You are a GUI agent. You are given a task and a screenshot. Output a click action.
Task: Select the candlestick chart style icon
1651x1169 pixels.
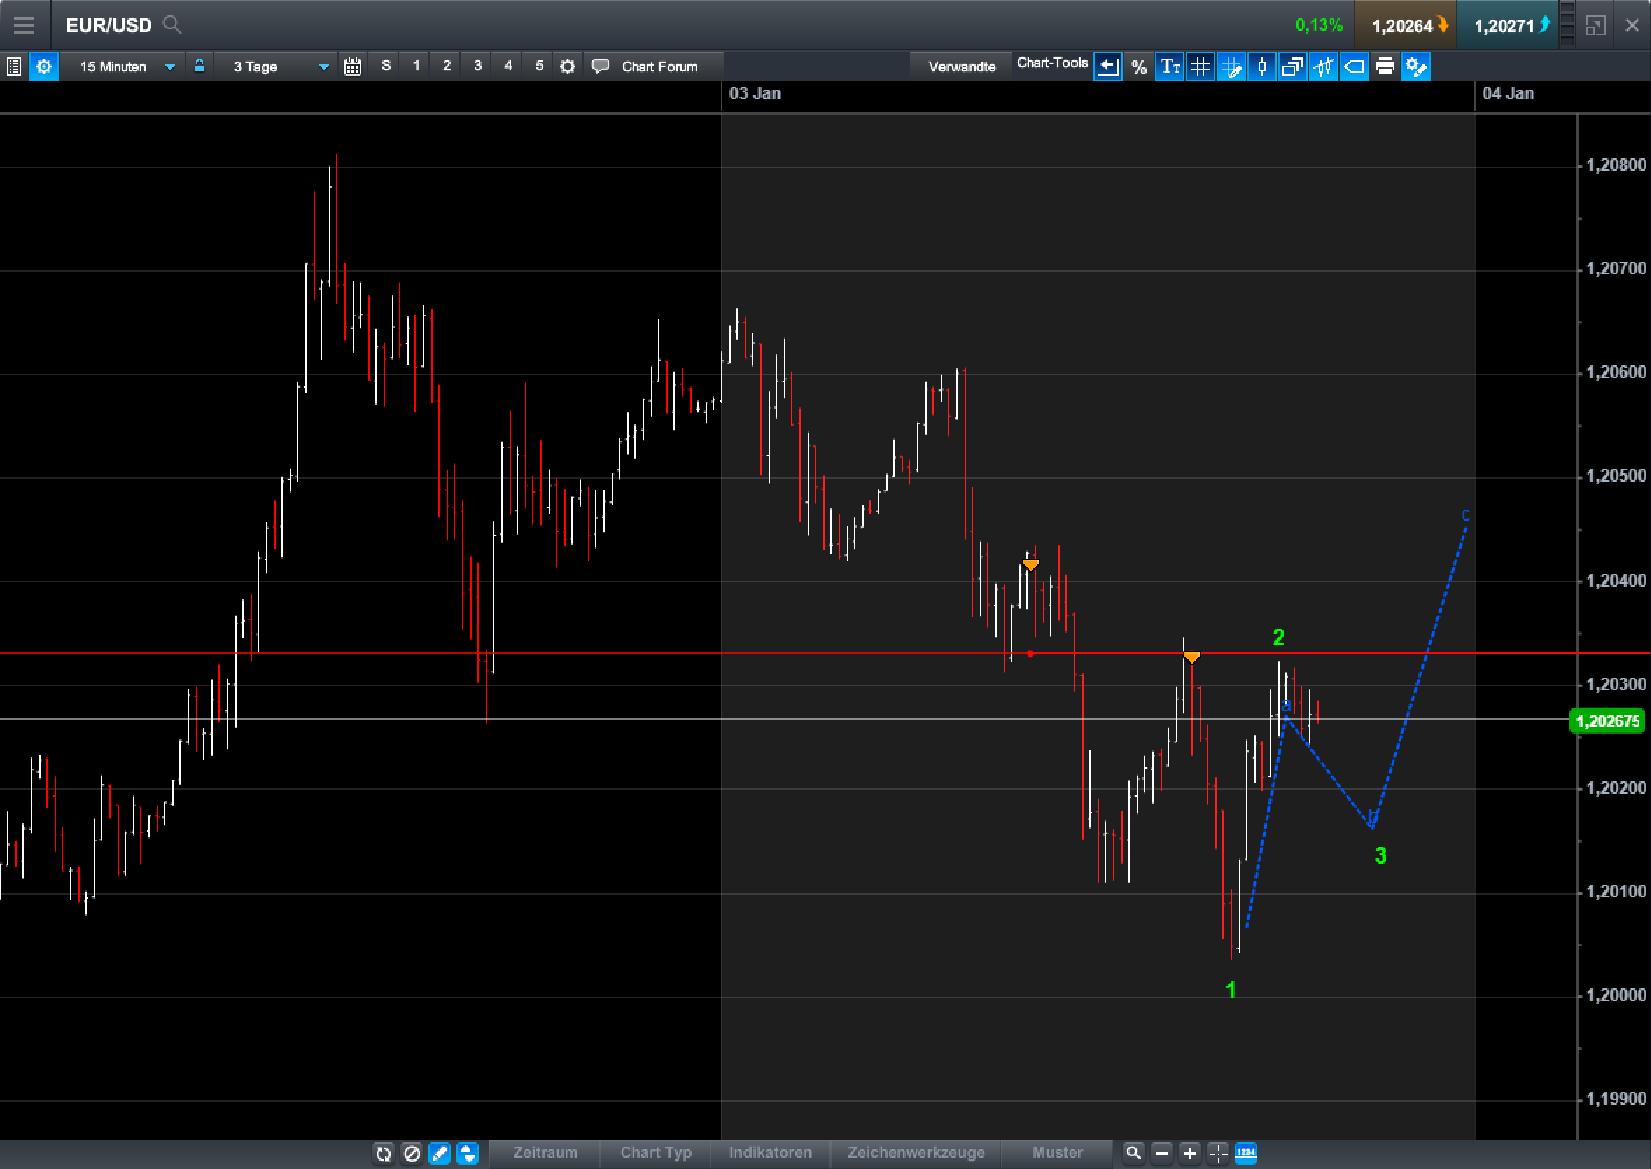pyautogui.click(x=1261, y=67)
